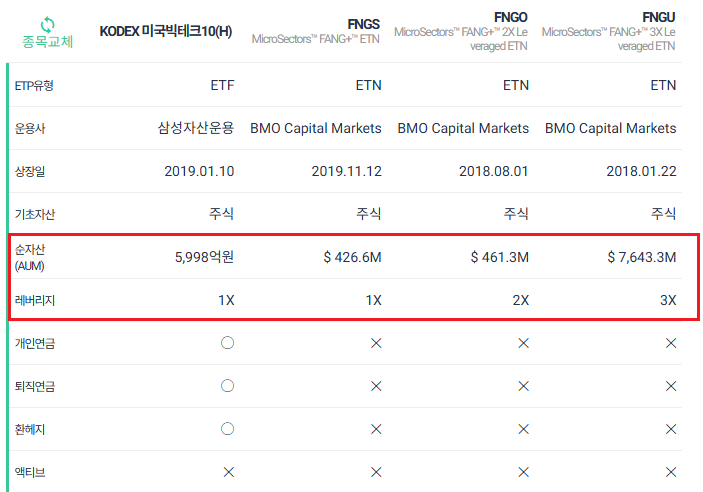Click BMO Capital Markets under FNGU
703x492 pixels.
[611, 128]
